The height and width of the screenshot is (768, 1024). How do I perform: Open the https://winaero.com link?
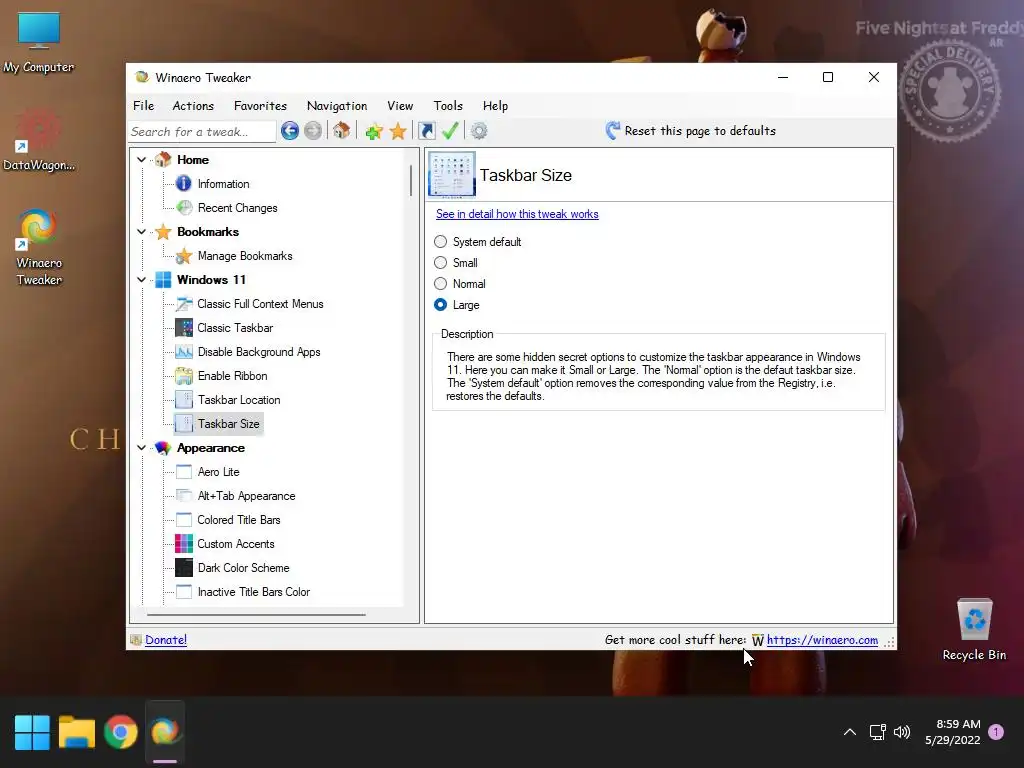click(822, 640)
